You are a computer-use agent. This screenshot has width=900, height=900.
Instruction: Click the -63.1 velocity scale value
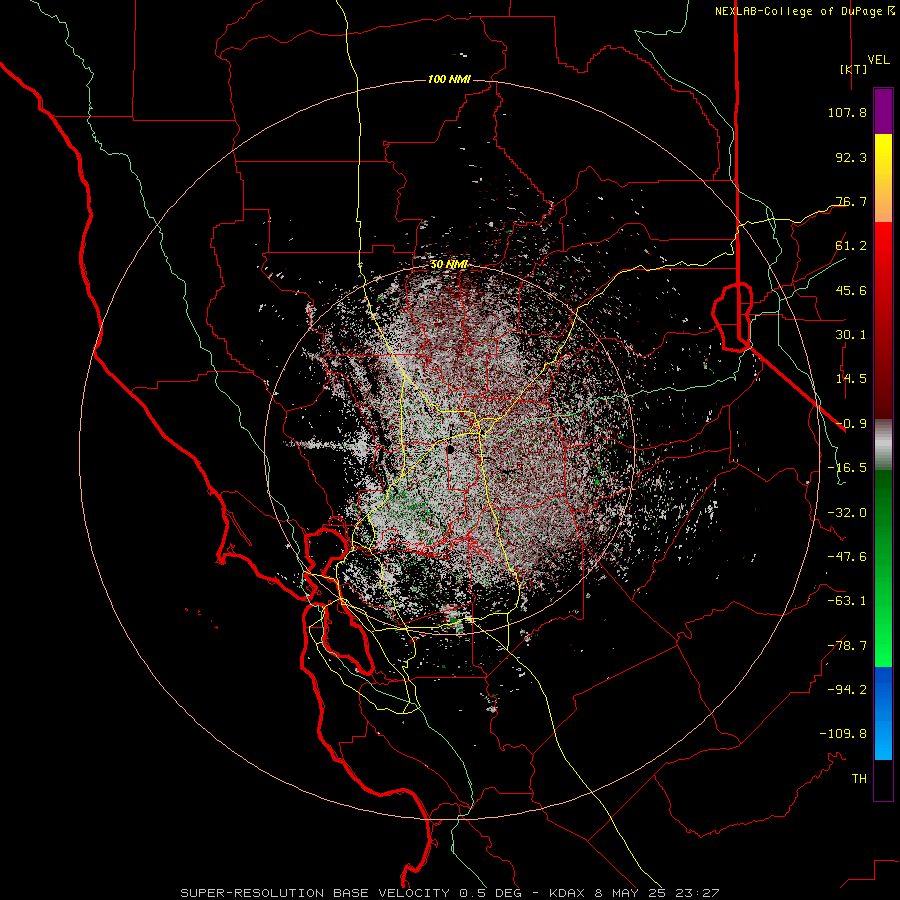coord(847,601)
